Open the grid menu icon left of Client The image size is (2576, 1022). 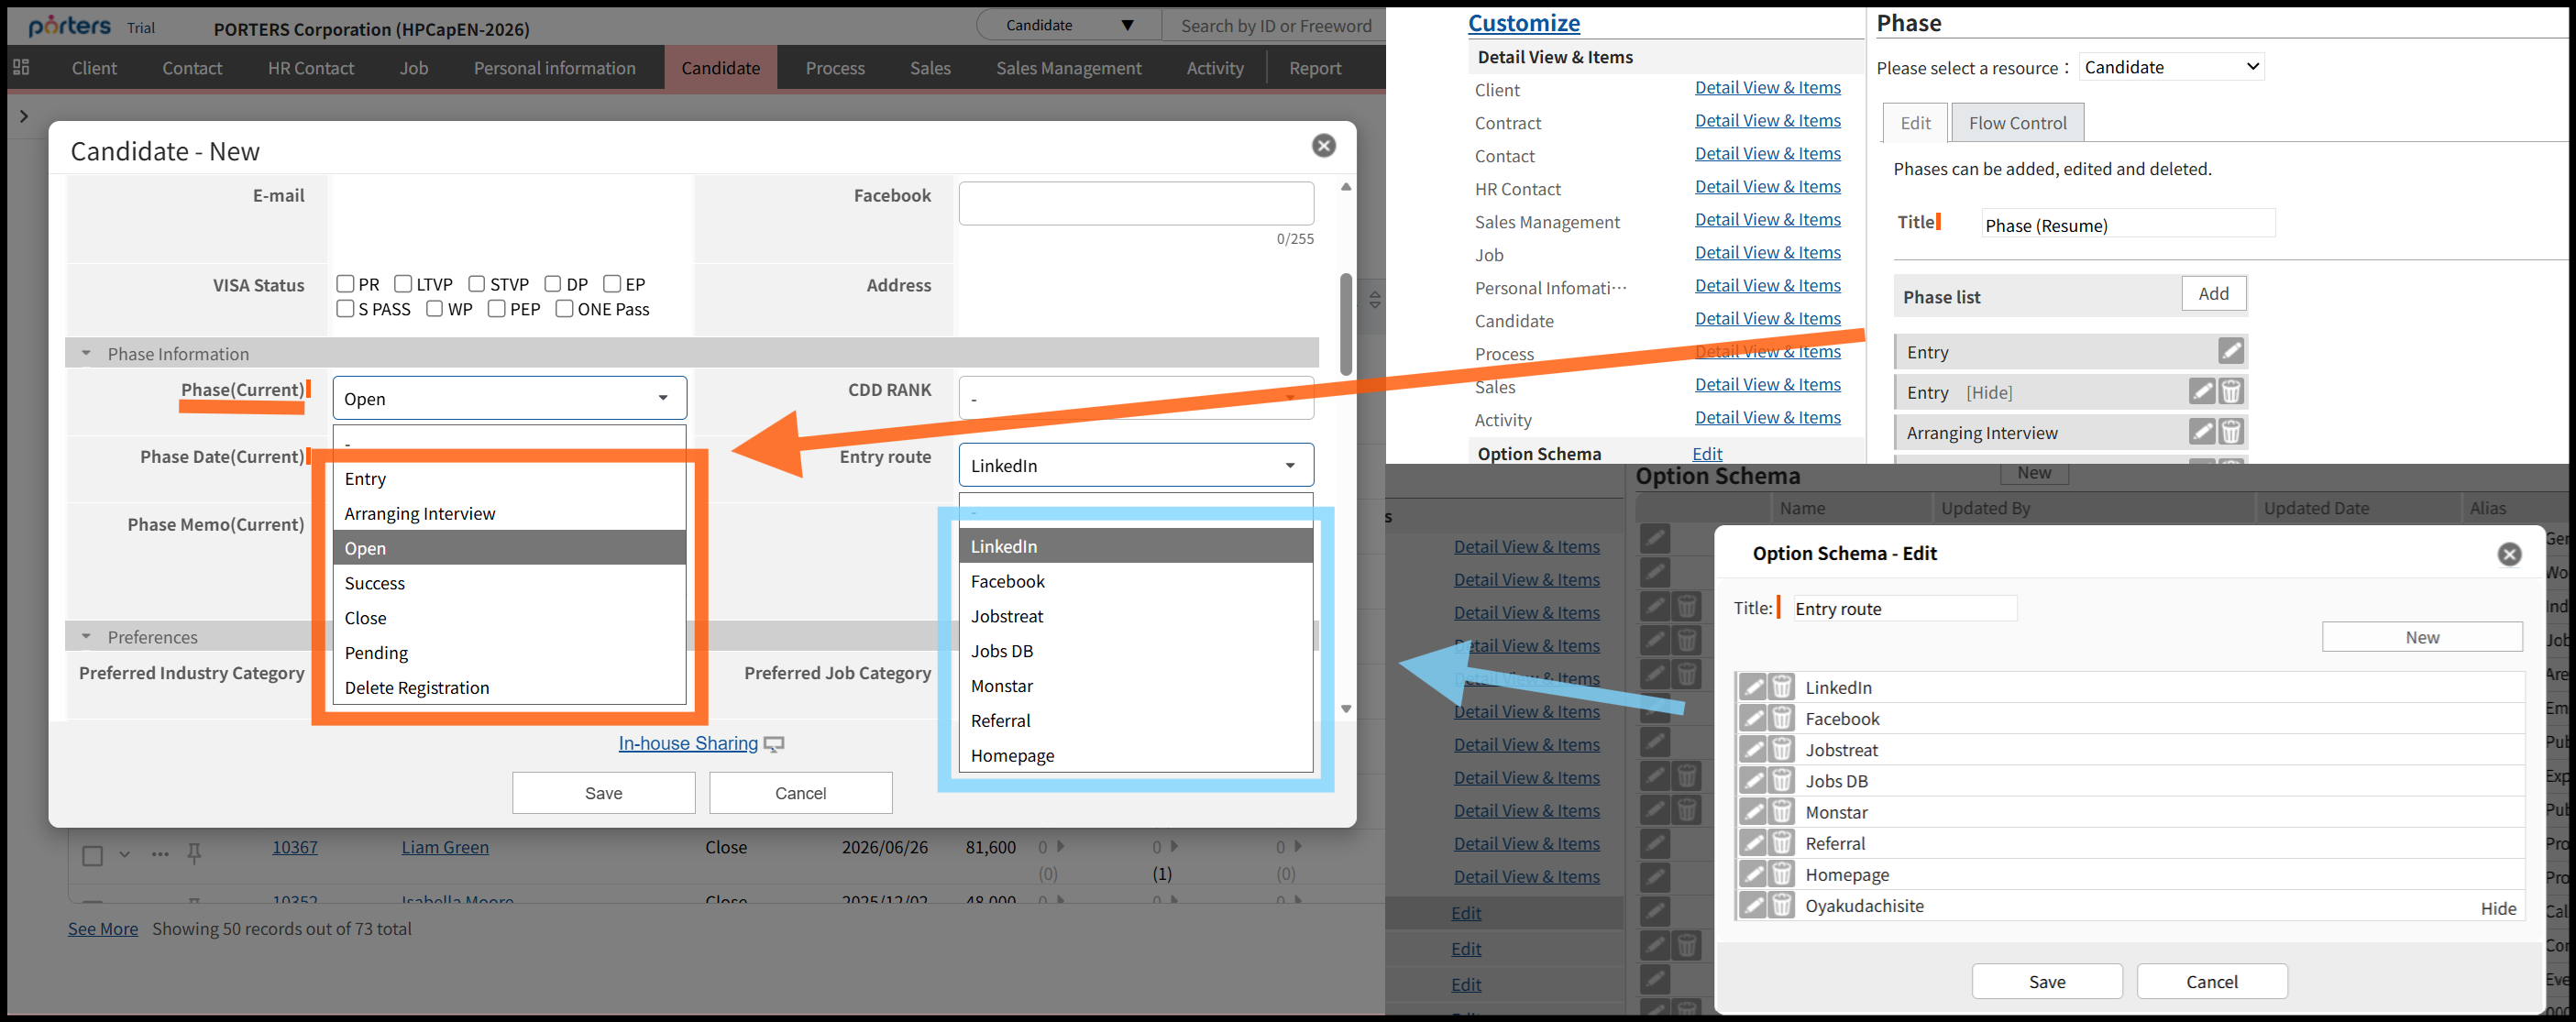tap(22, 67)
